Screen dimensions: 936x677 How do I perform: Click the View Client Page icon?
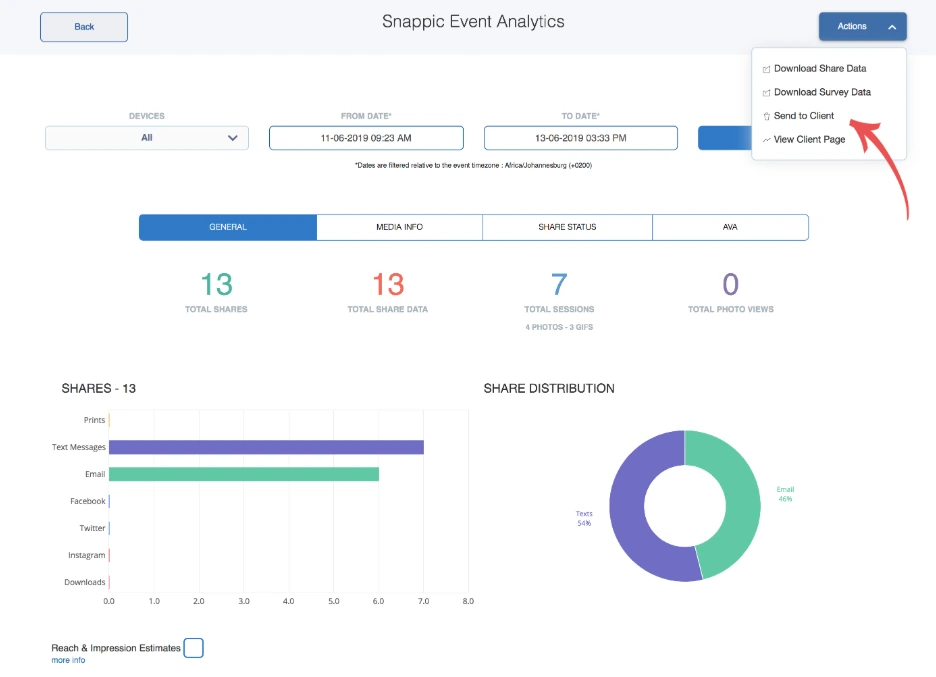(x=766, y=140)
